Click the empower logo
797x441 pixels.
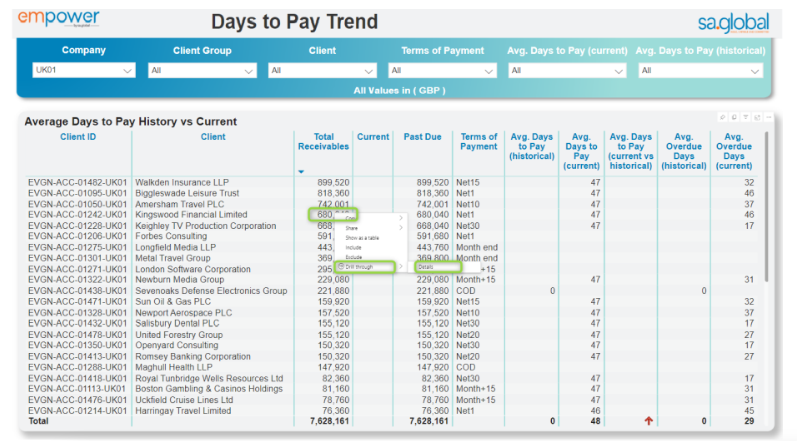58,19
